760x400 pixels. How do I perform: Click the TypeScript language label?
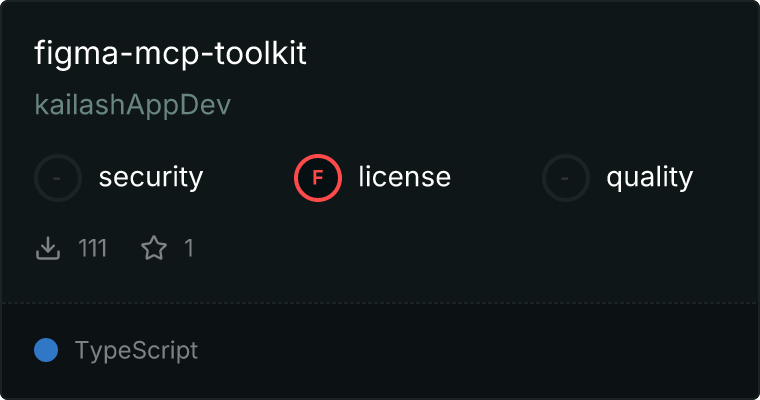136,351
